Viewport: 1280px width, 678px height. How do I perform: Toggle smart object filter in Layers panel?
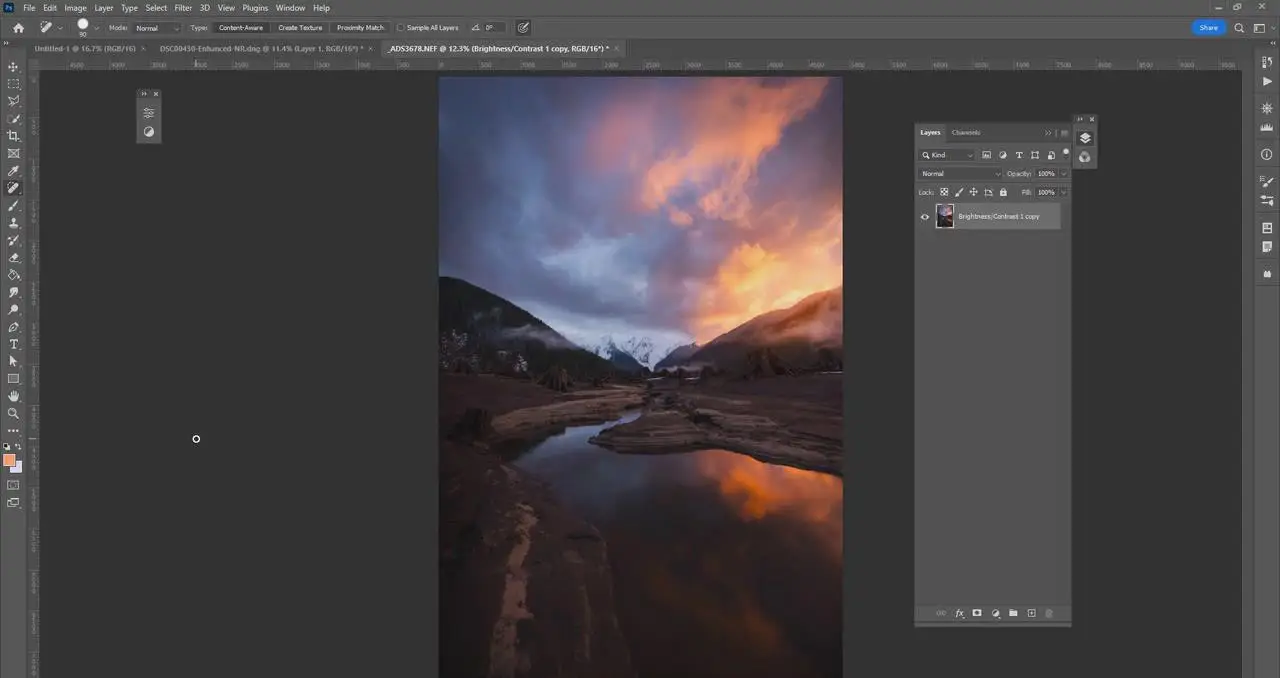(x=1051, y=155)
